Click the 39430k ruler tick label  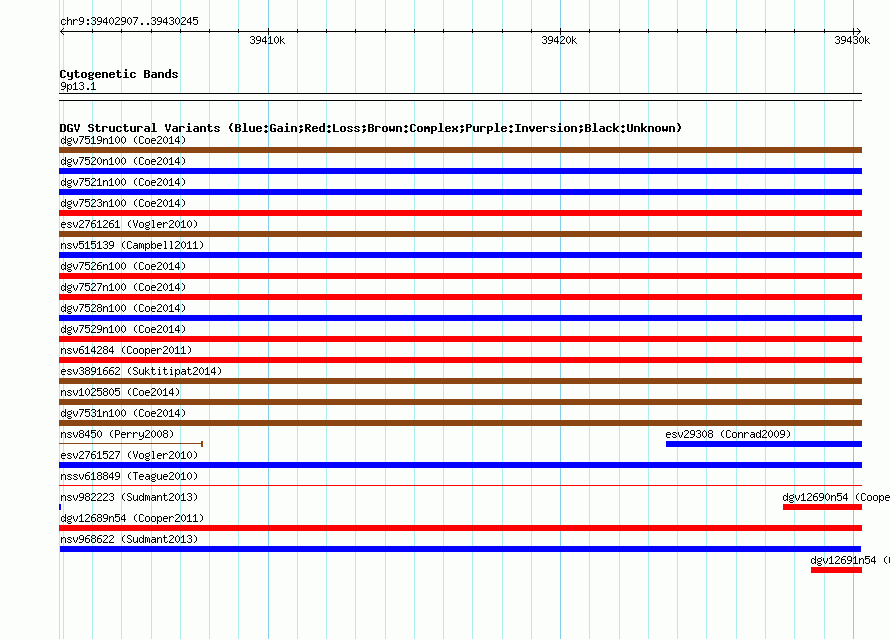coord(852,40)
